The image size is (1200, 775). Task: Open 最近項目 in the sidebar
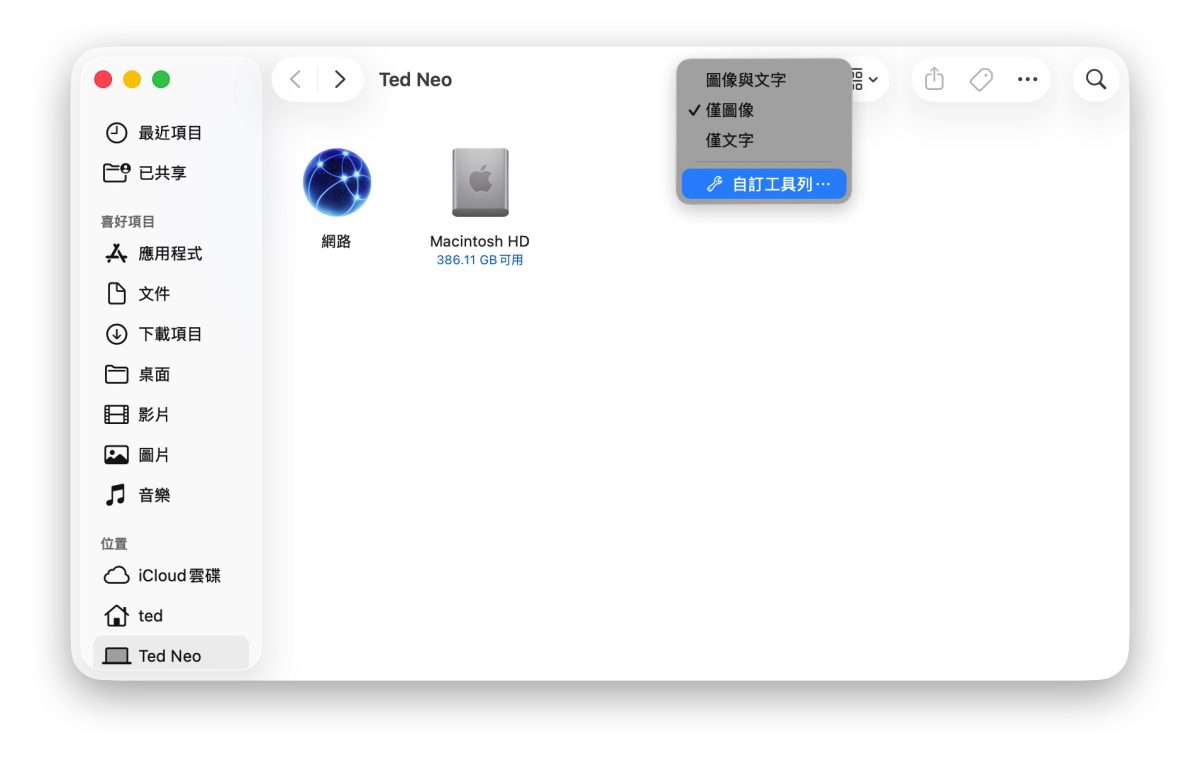point(171,133)
